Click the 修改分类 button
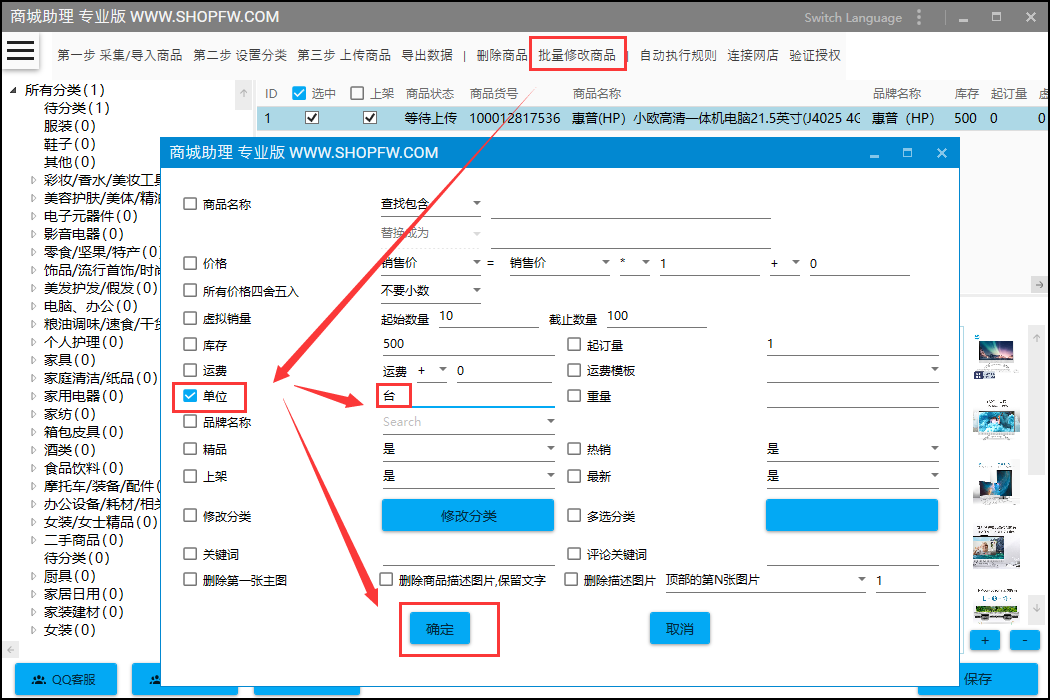The image size is (1050, 700). pyautogui.click(x=468, y=516)
